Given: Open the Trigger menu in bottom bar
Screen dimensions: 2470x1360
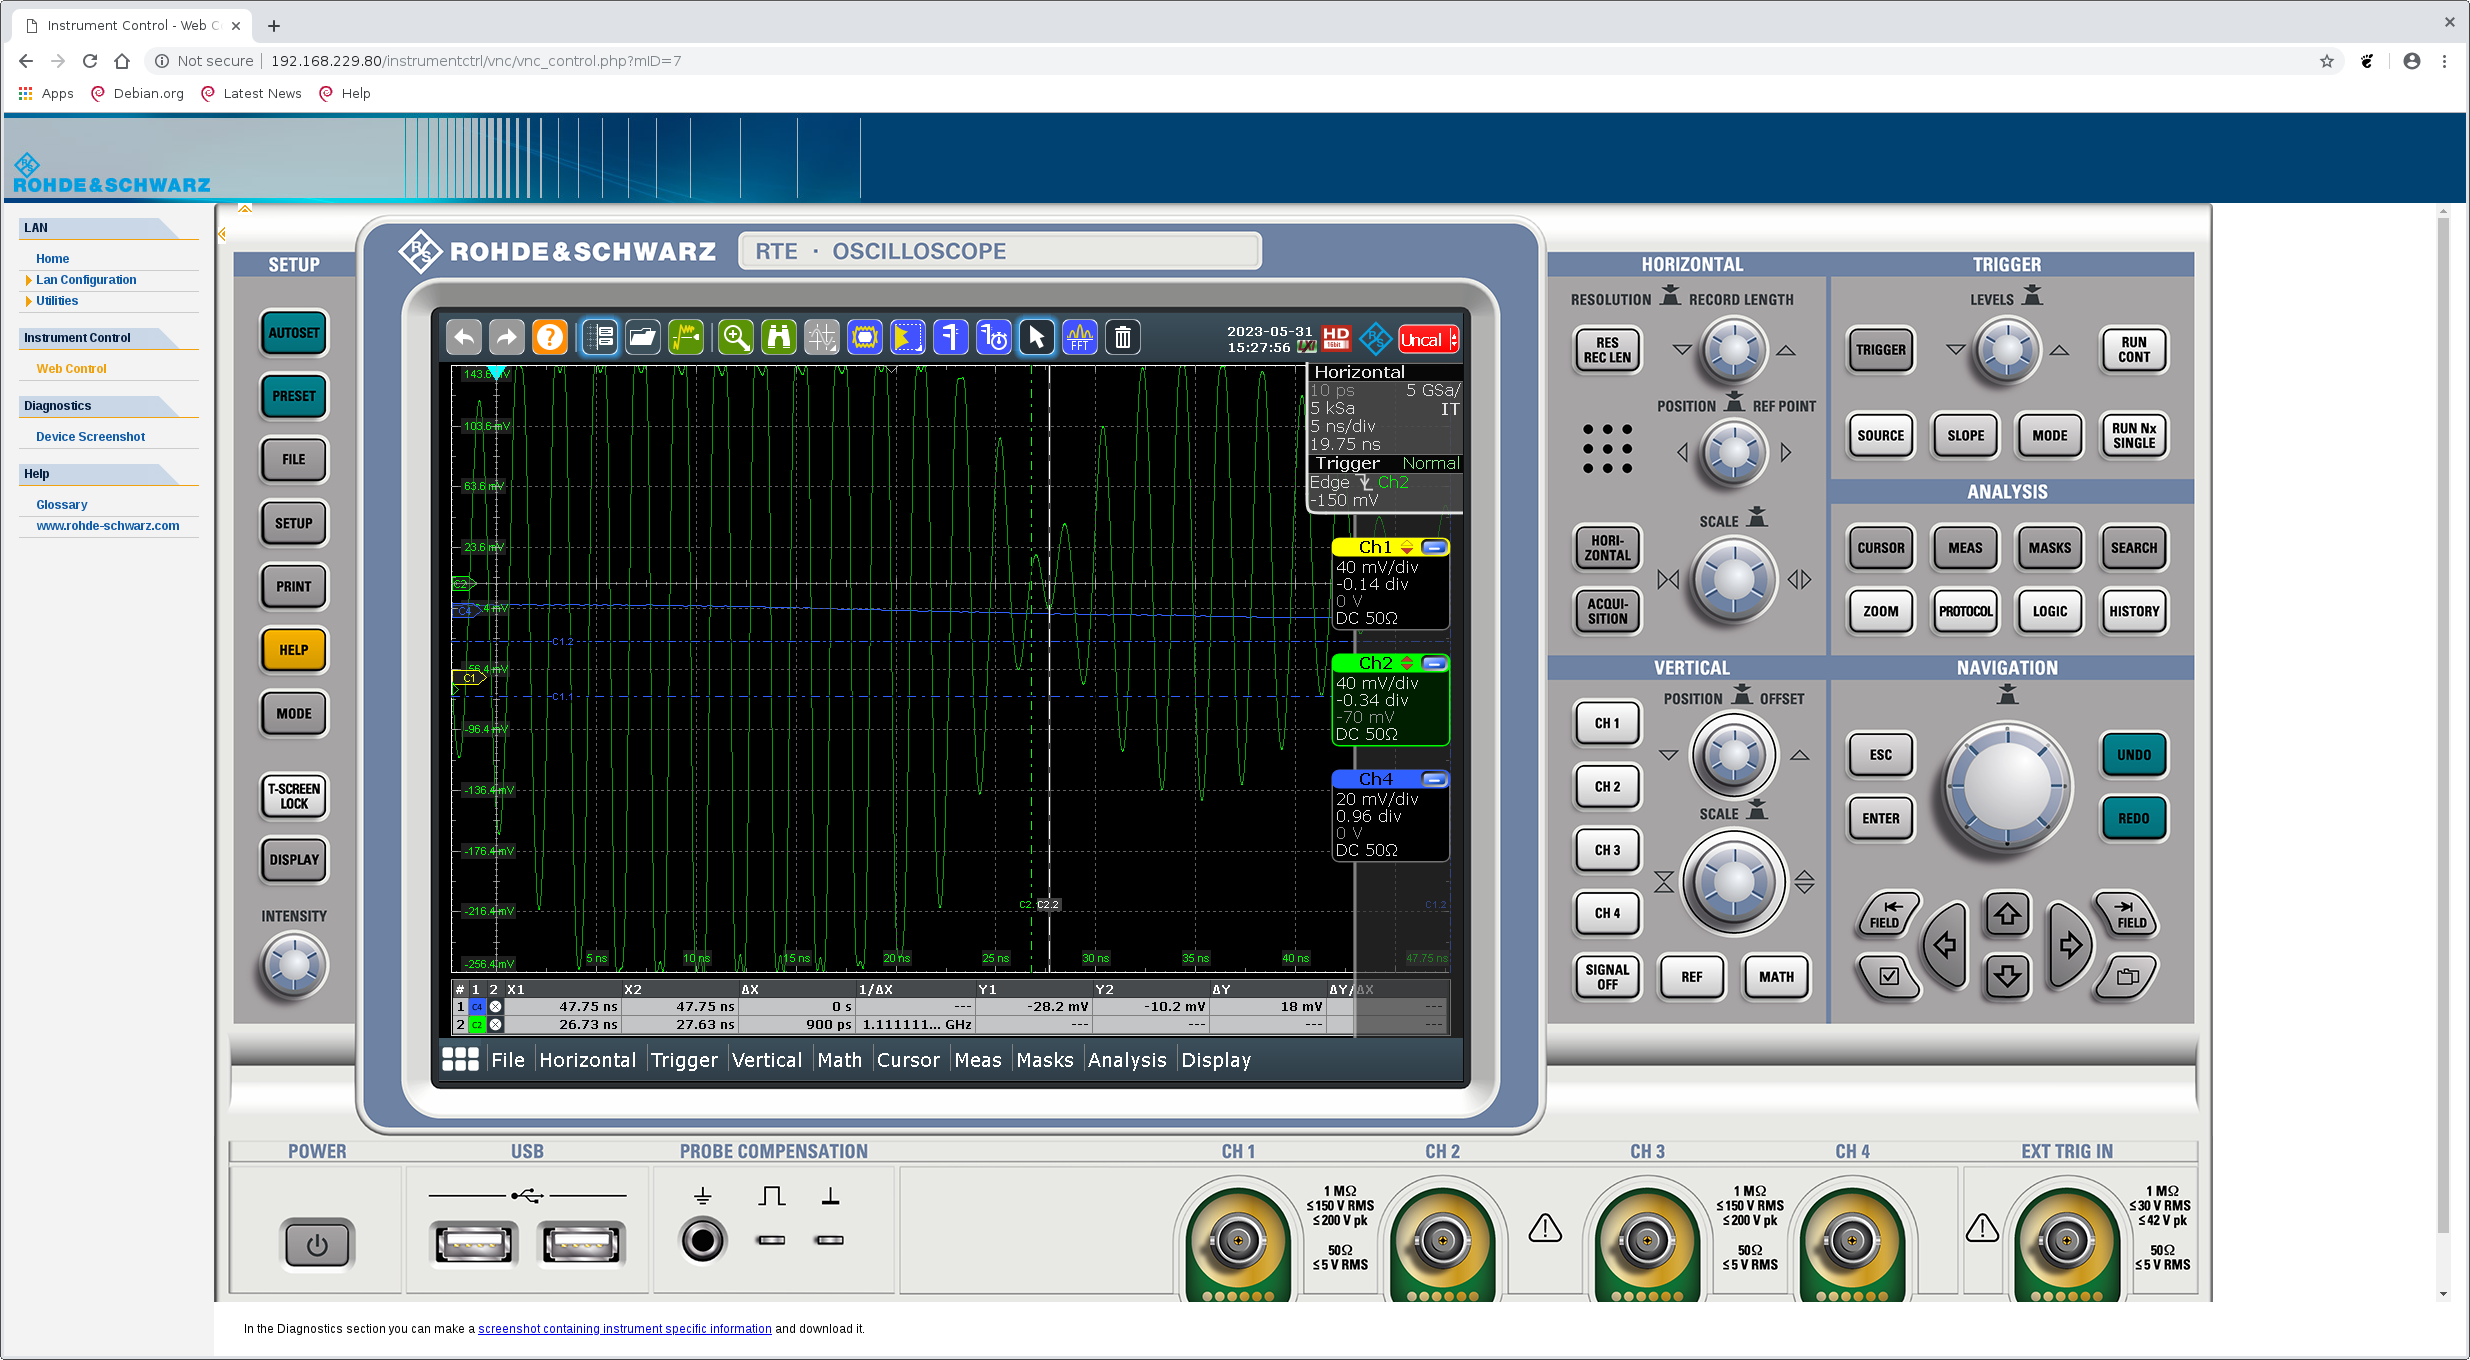Looking at the screenshot, I should (684, 1060).
